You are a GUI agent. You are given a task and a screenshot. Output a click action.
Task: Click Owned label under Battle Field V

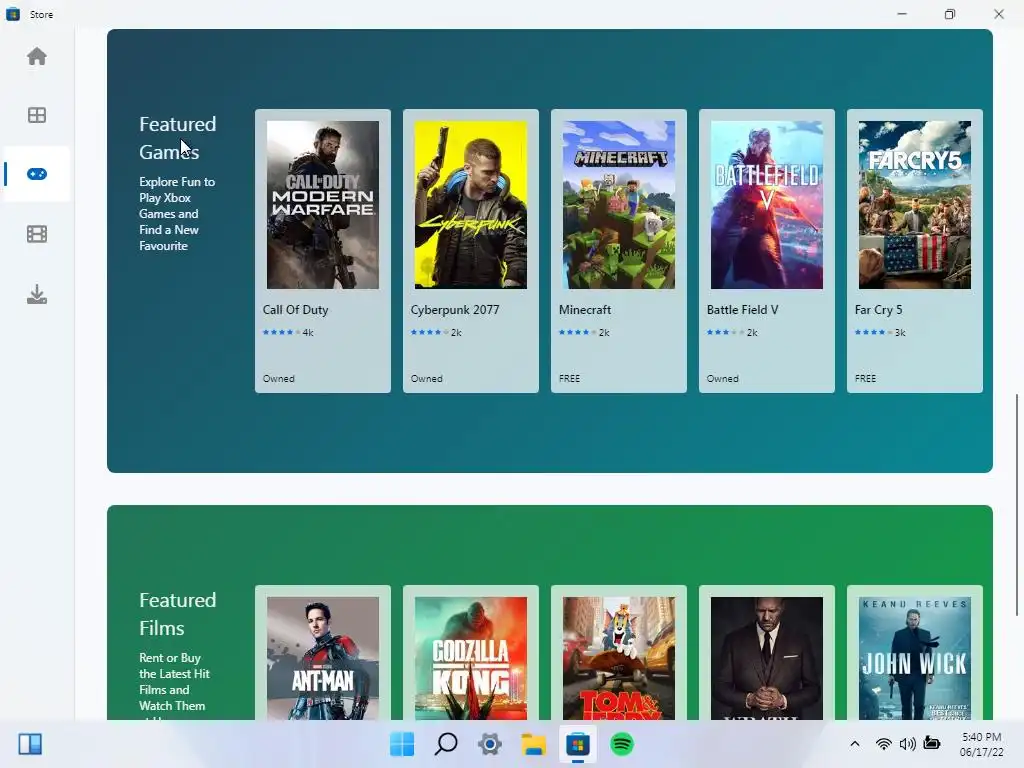pyautogui.click(x=722, y=378)
